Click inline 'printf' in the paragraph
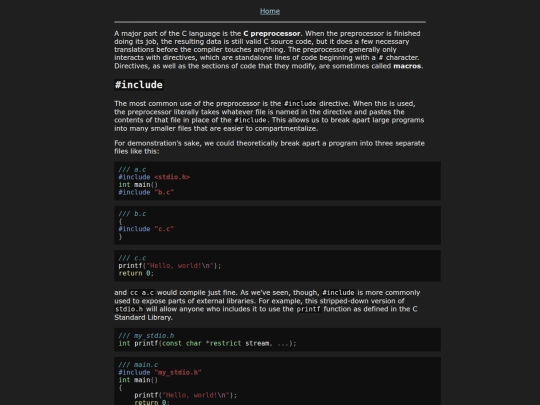The image size is (540, 405). tap(308, 309)
